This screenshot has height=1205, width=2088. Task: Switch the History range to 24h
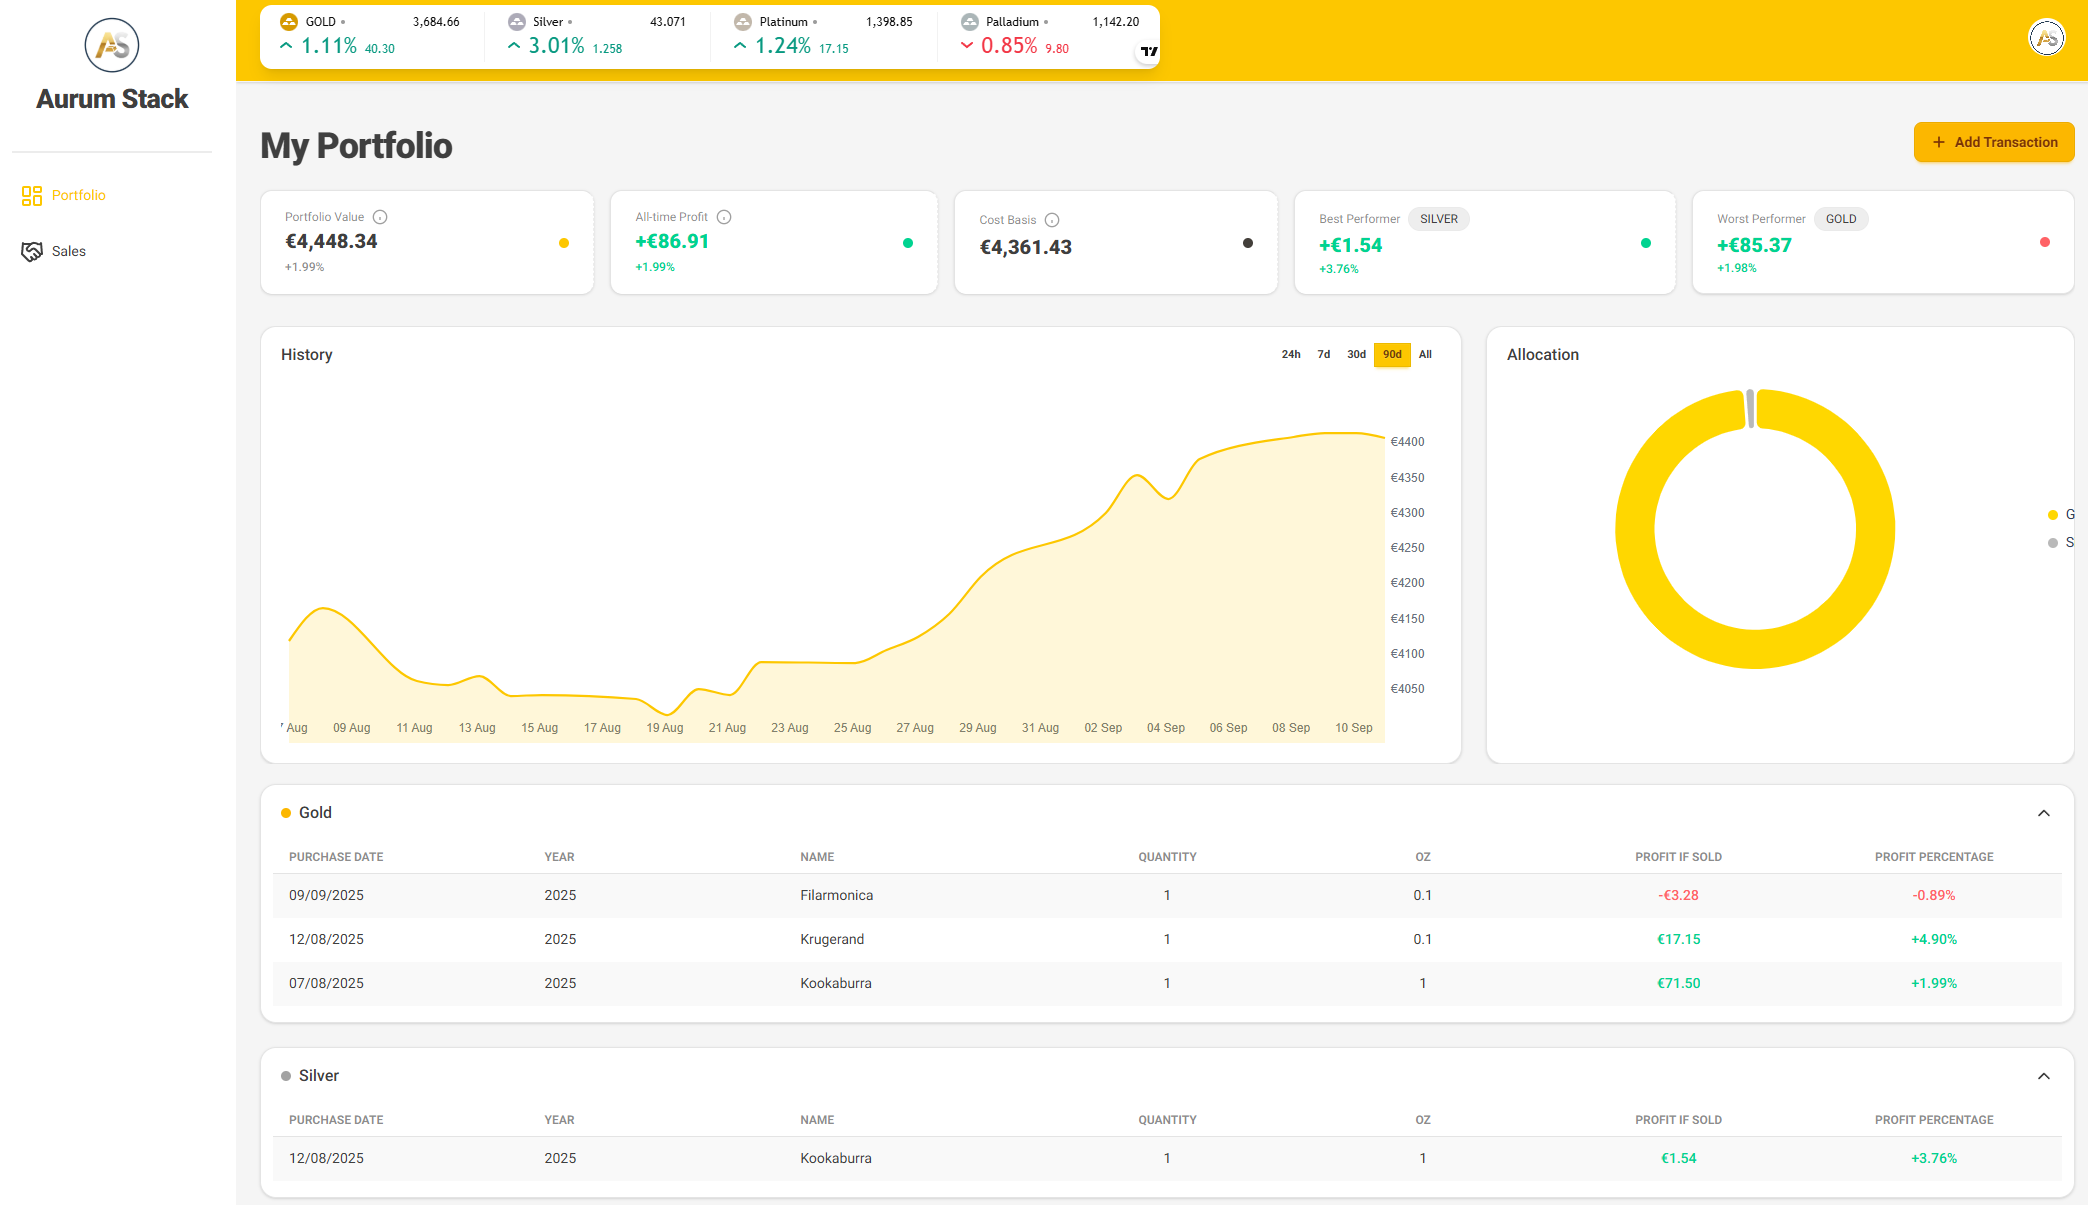[x=1291, y=354]
